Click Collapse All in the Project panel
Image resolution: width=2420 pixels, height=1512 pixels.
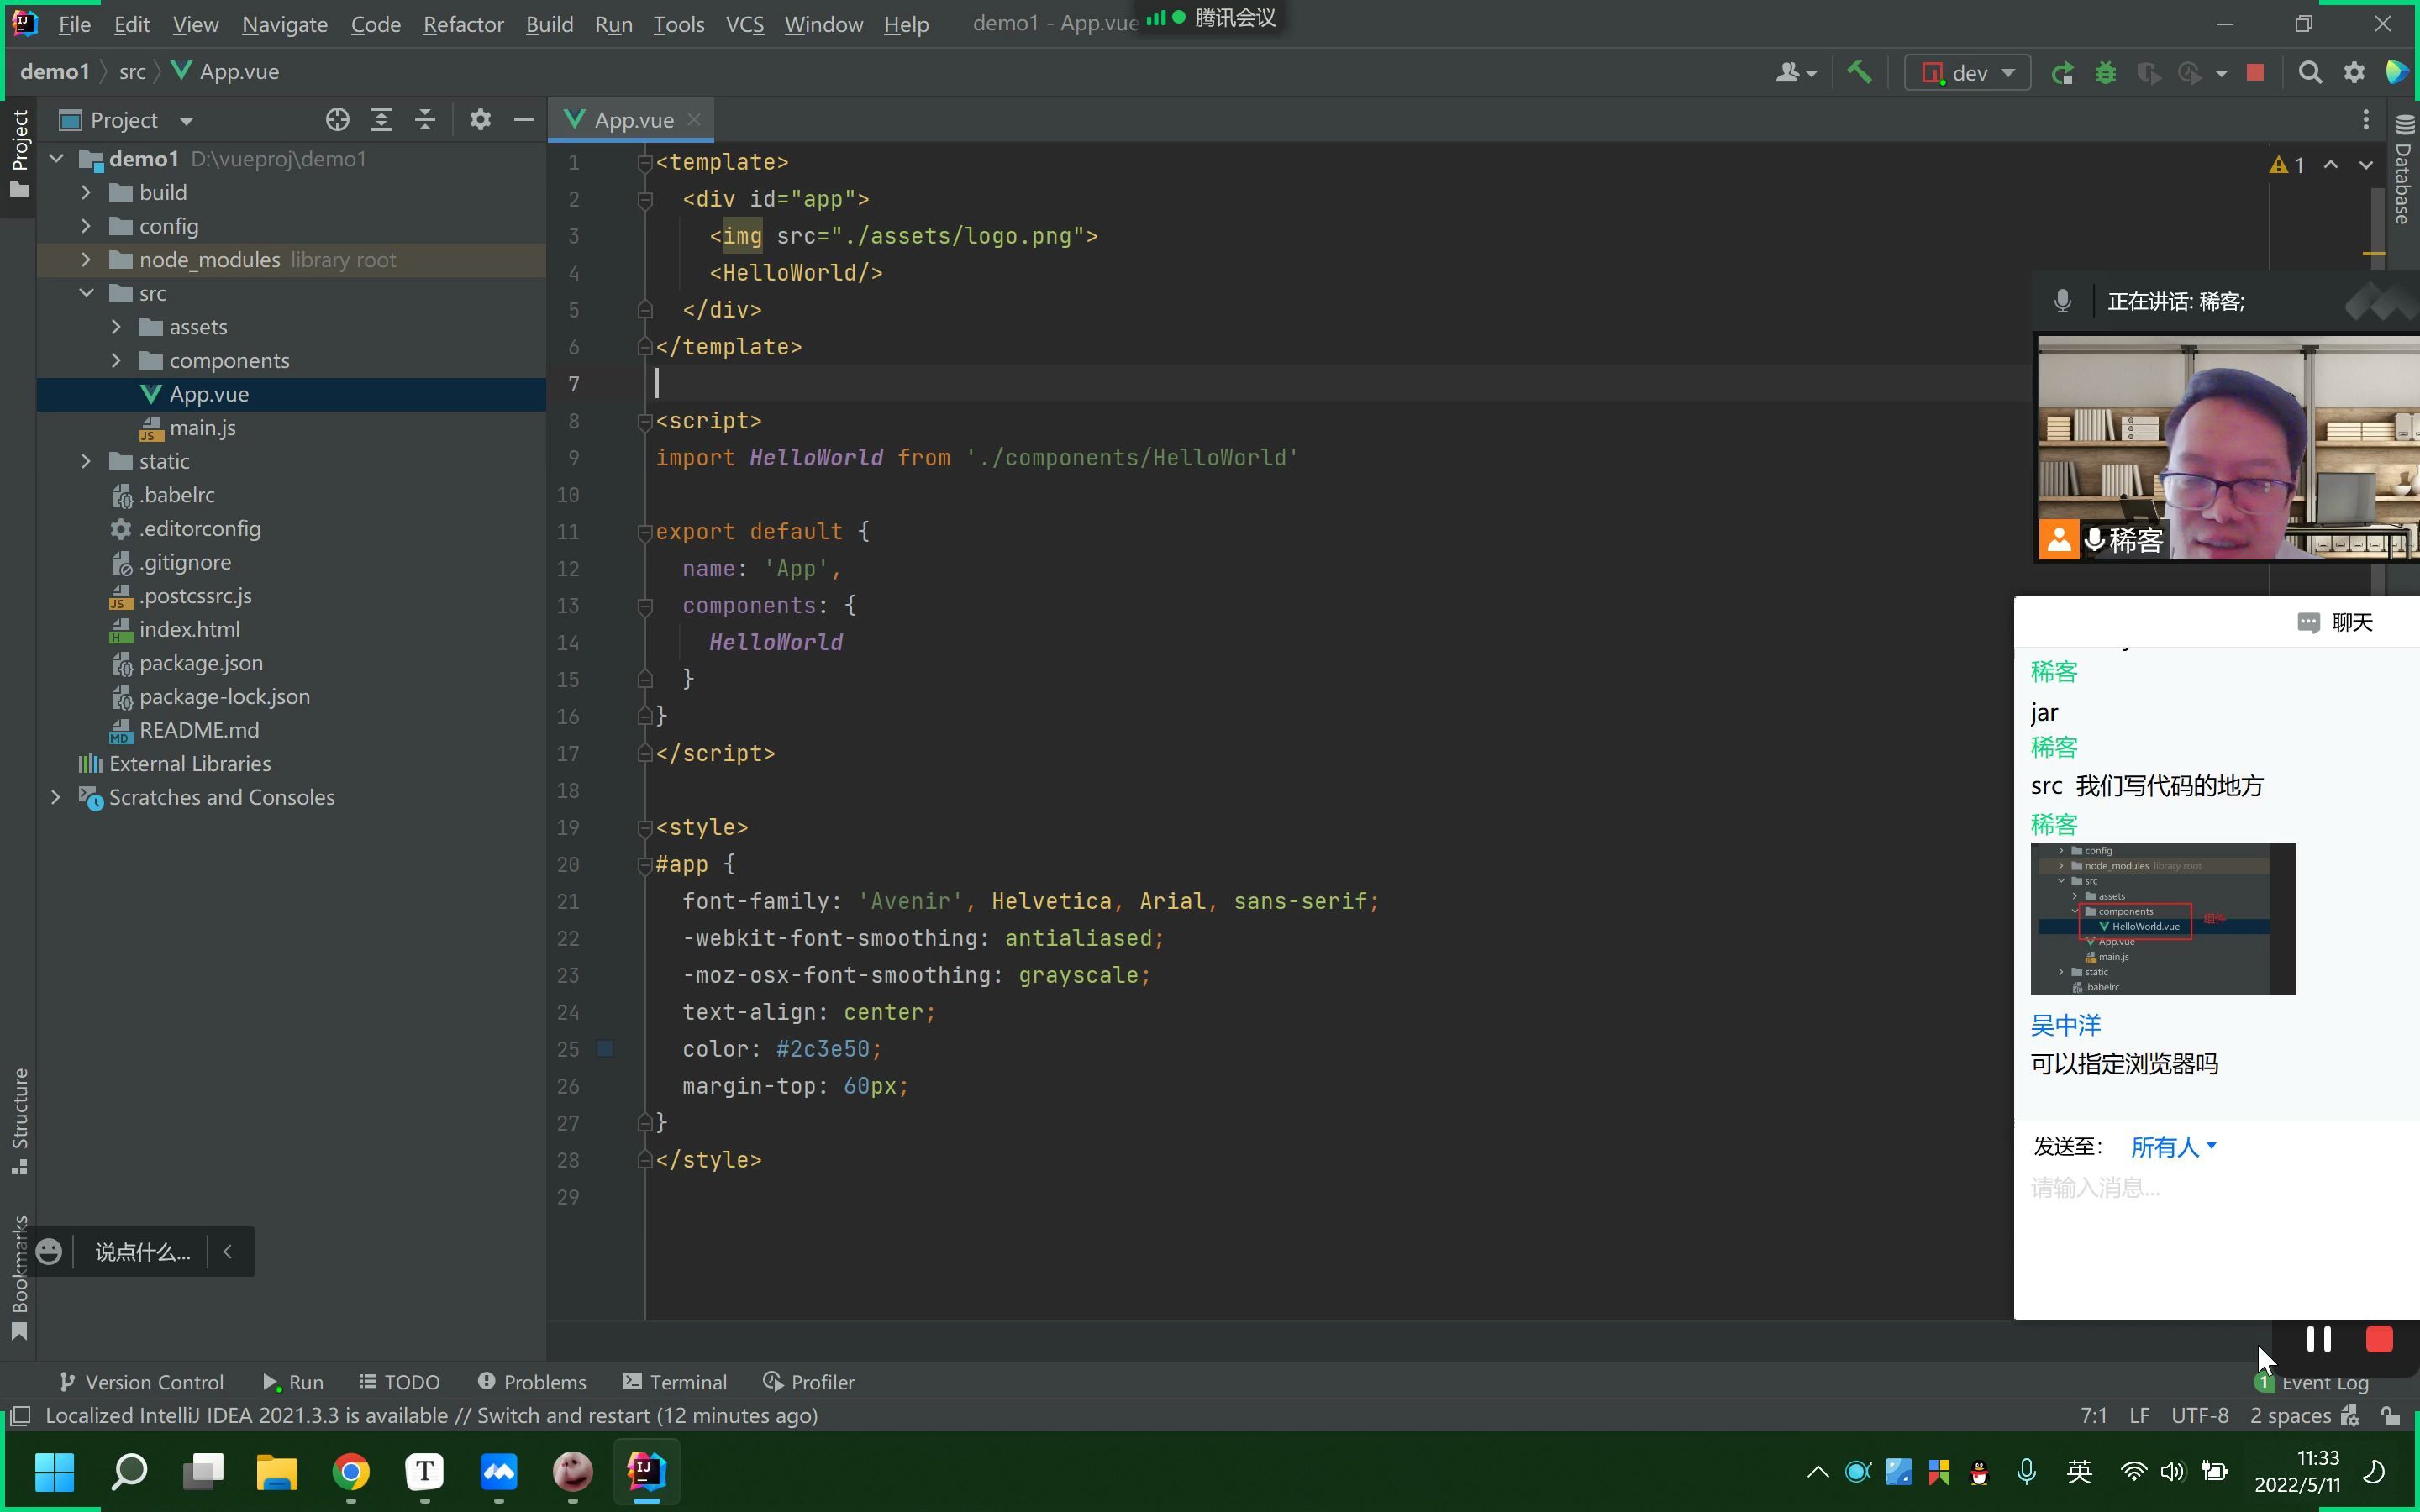(425, 120)
